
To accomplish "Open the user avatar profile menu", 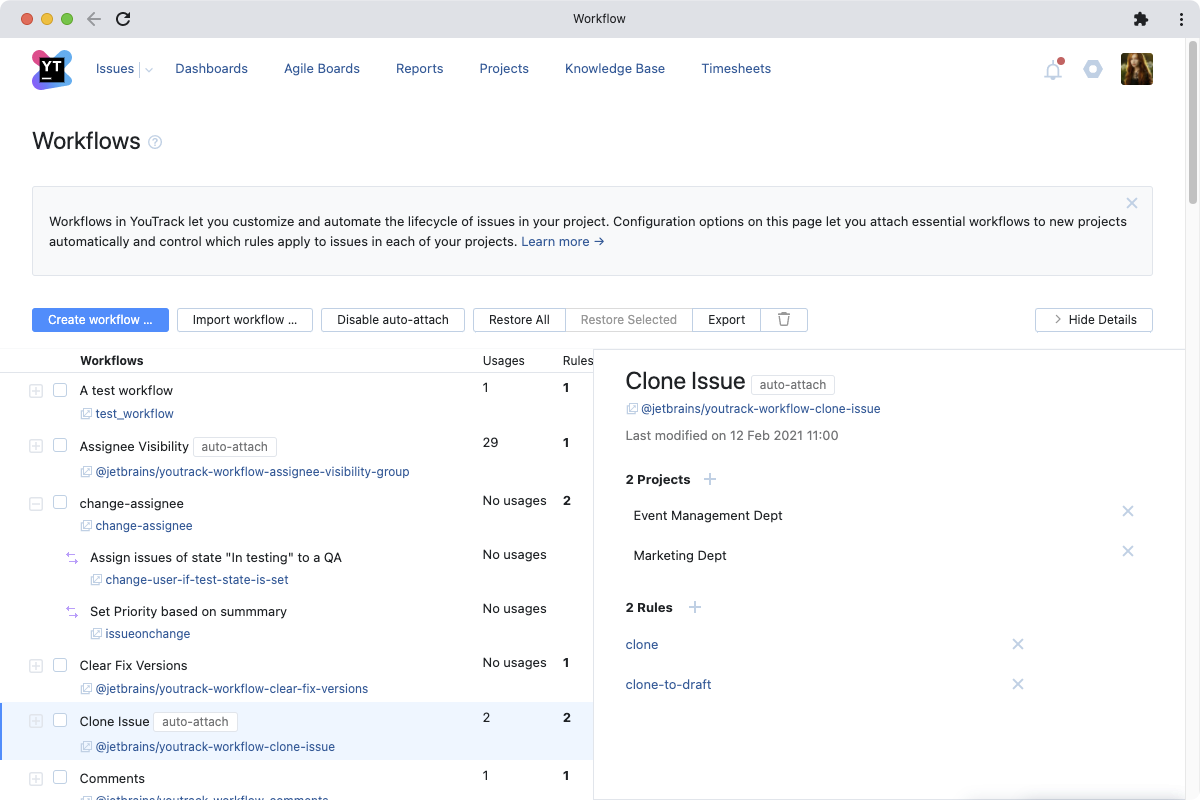I will (1137, 69).
